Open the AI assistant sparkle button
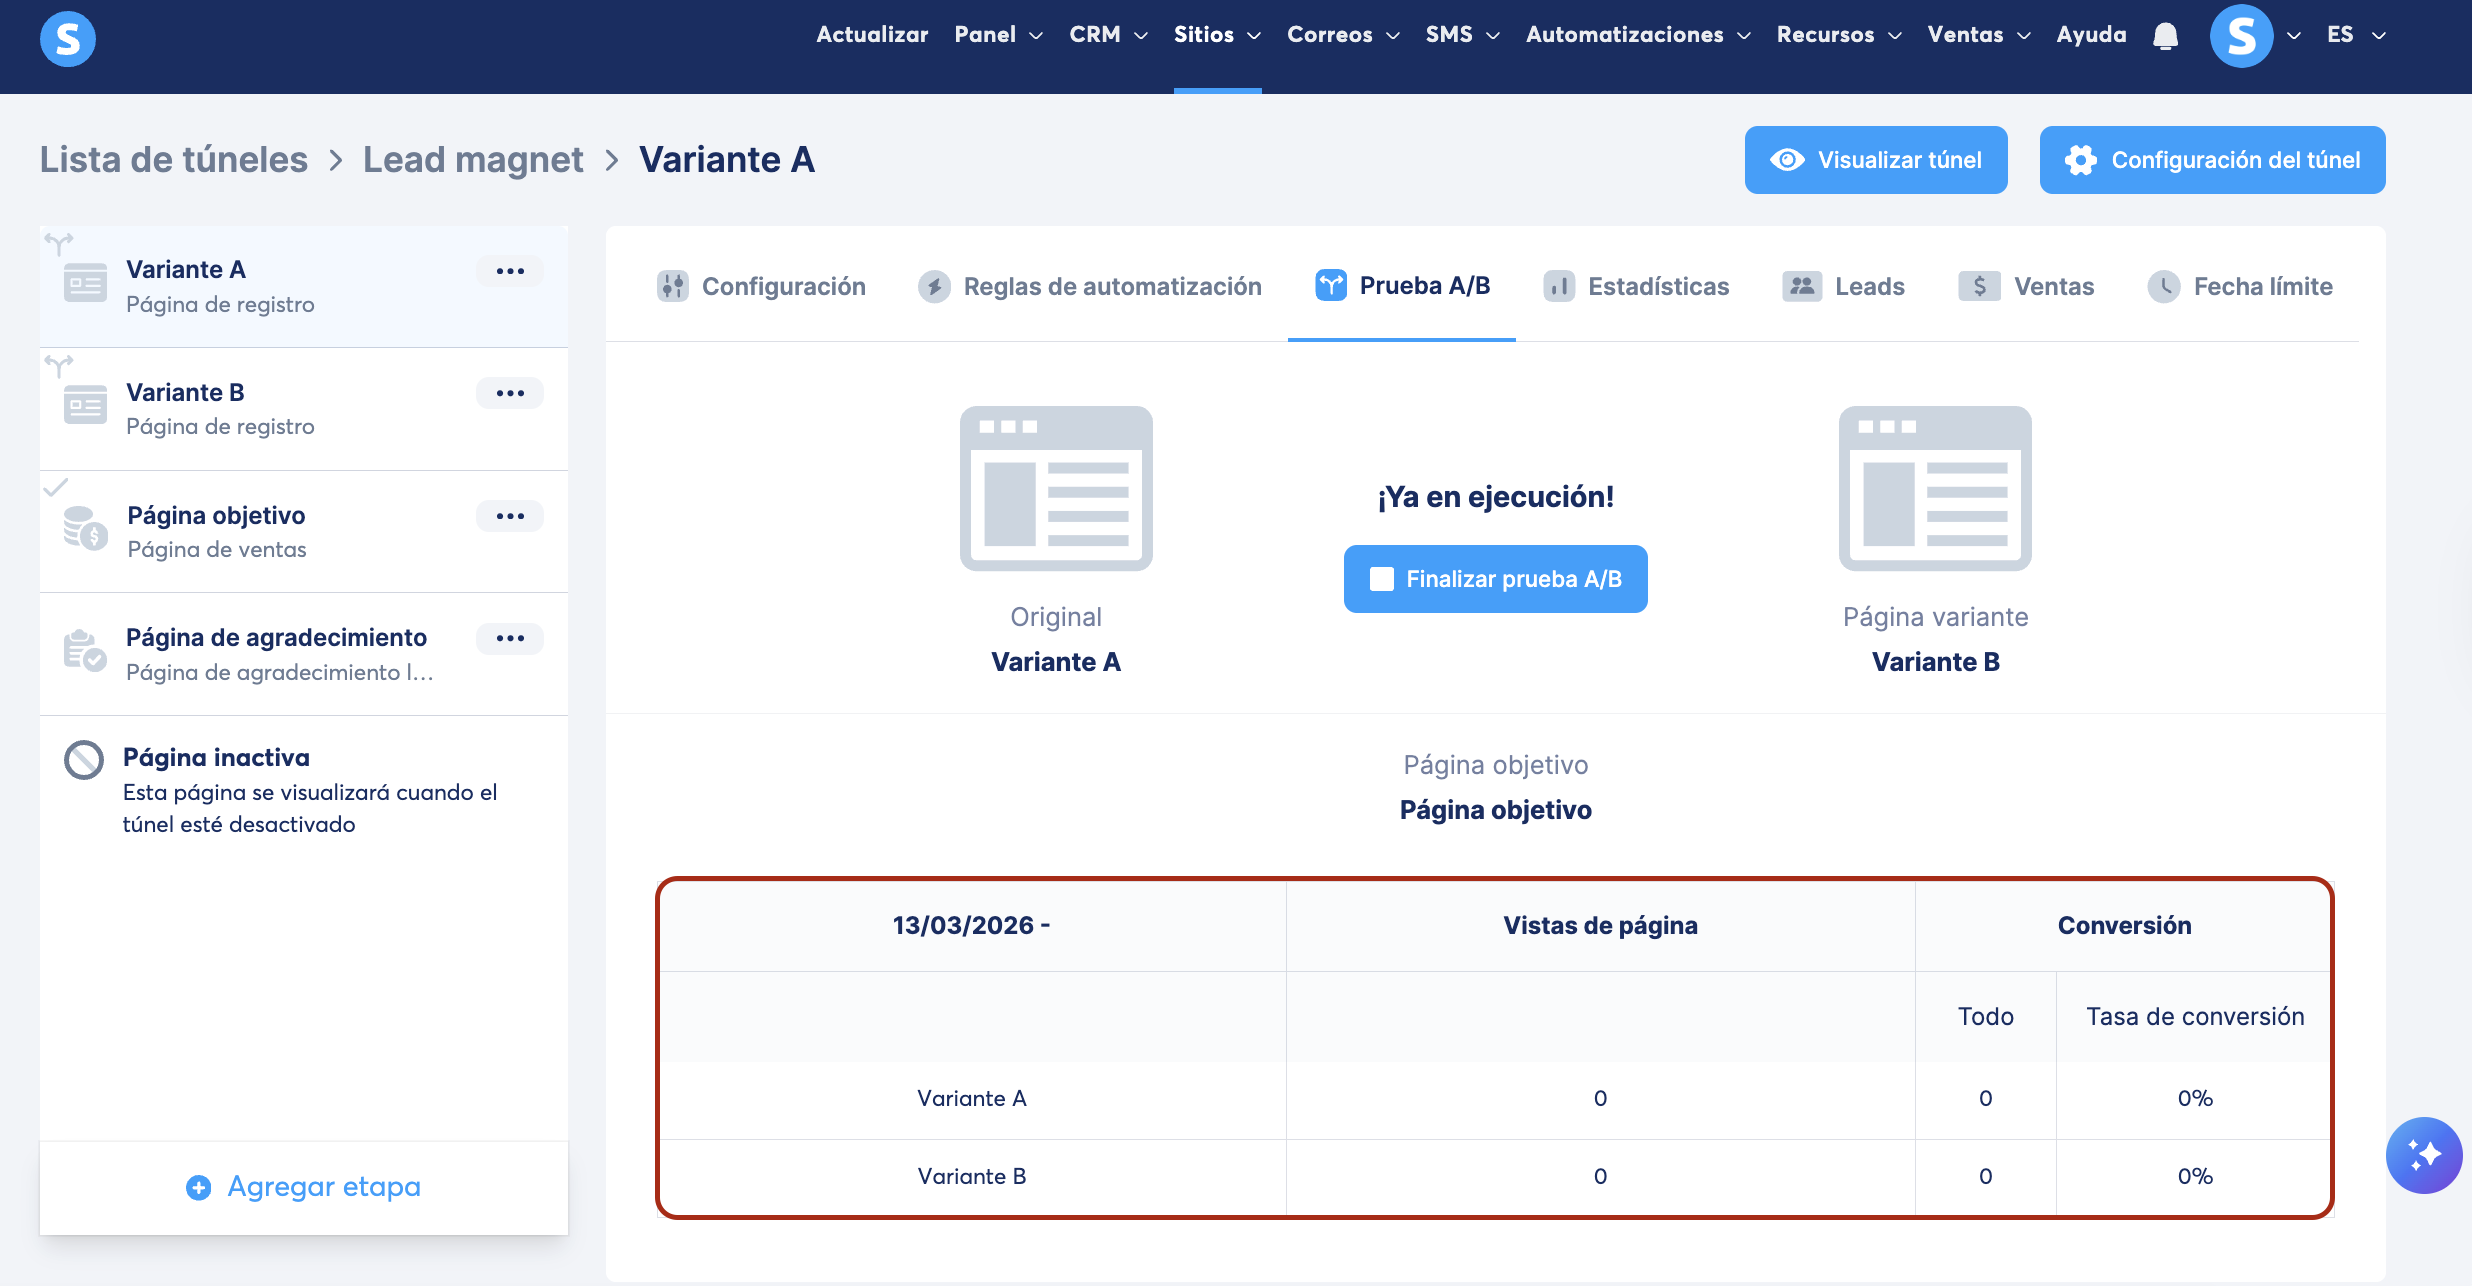This screenshot has width=2472, height=1286. pyautogui.click(x=2423, y=1155)
